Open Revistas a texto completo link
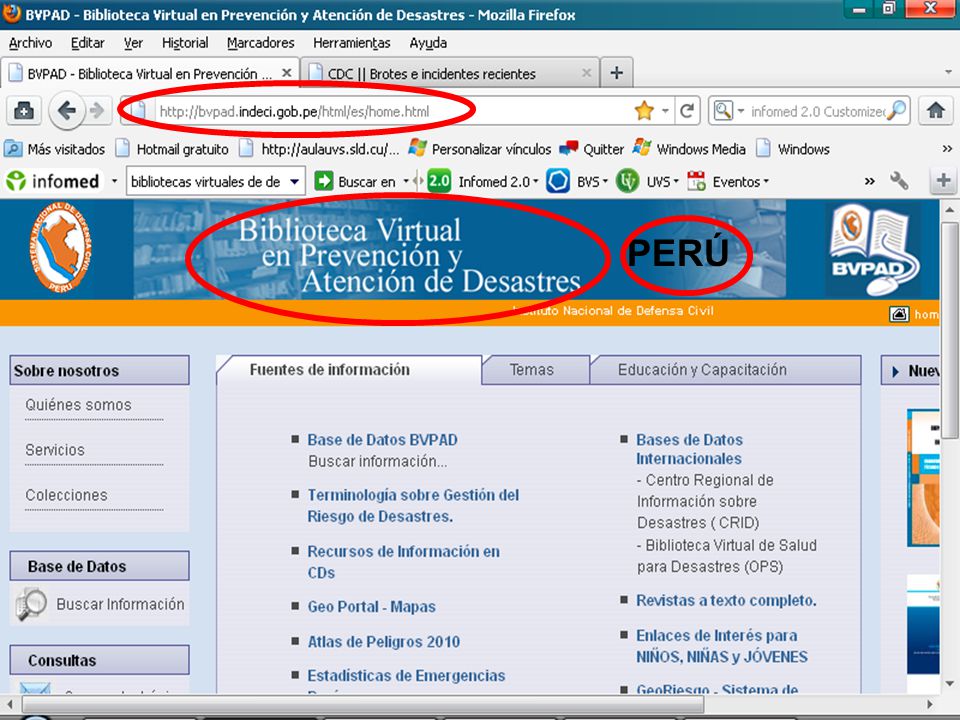 pos(726,601)
